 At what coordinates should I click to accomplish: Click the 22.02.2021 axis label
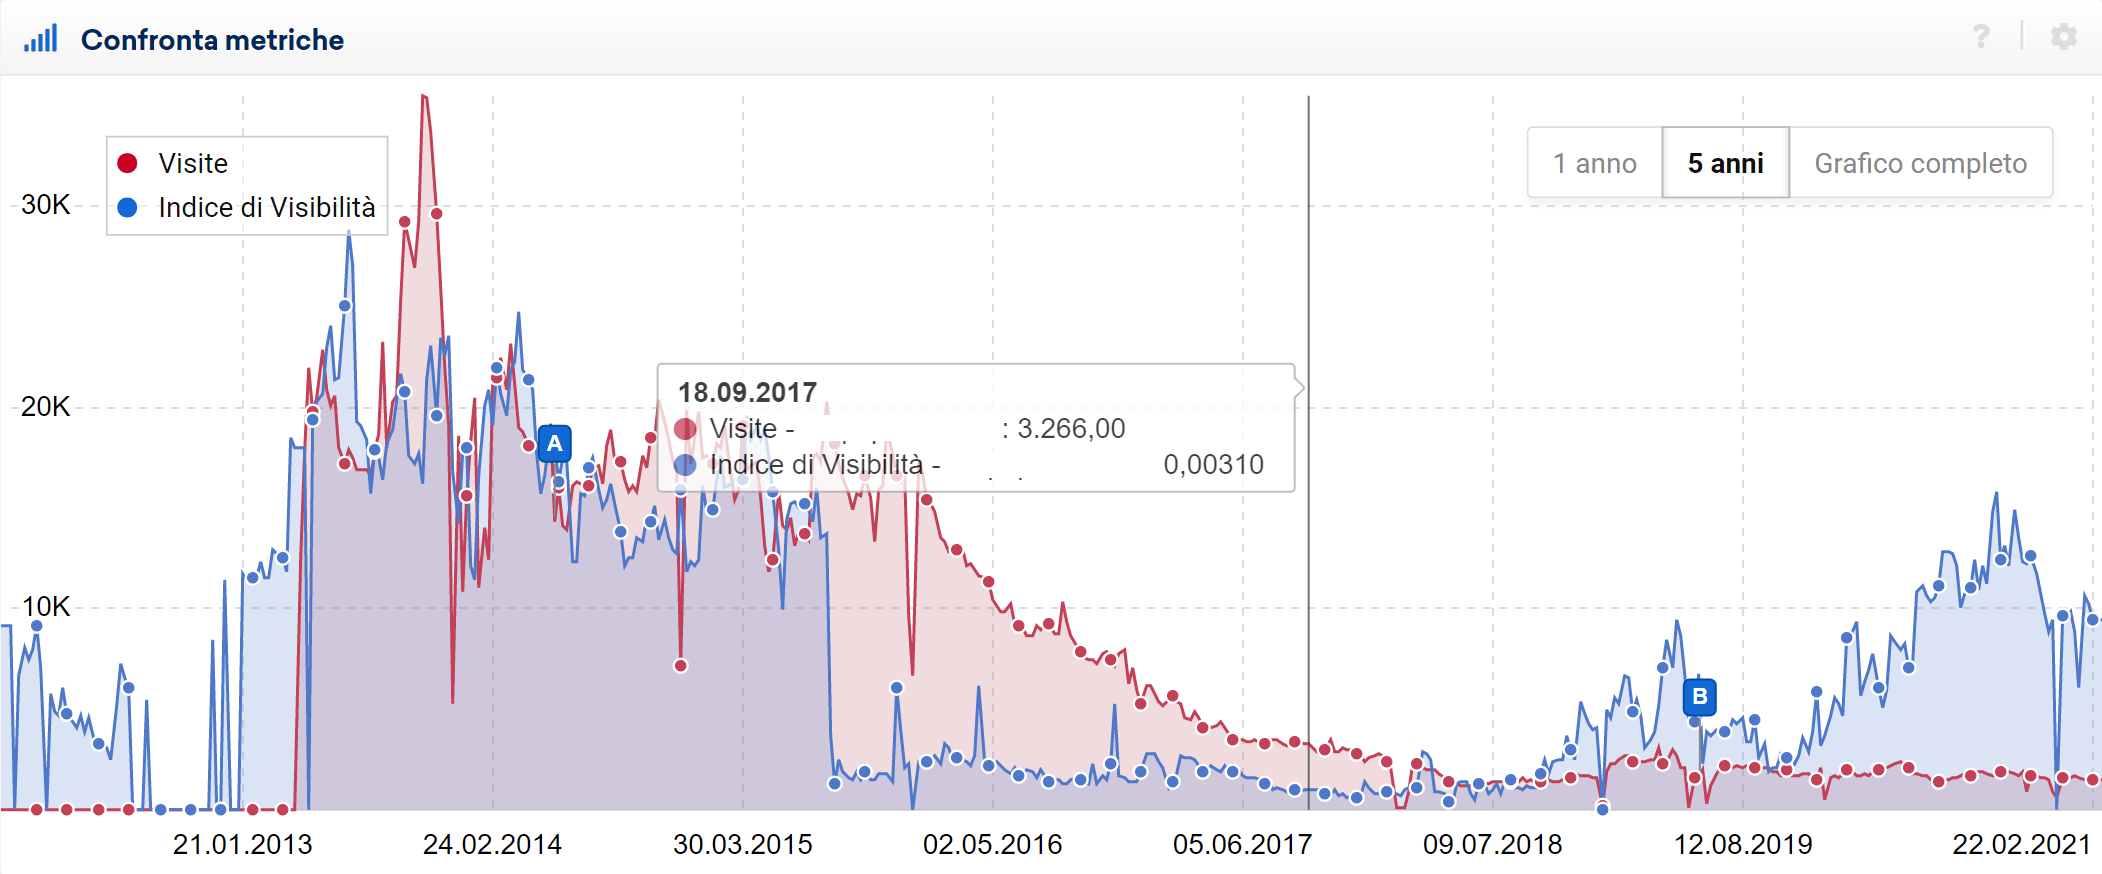click(2021, 845)
